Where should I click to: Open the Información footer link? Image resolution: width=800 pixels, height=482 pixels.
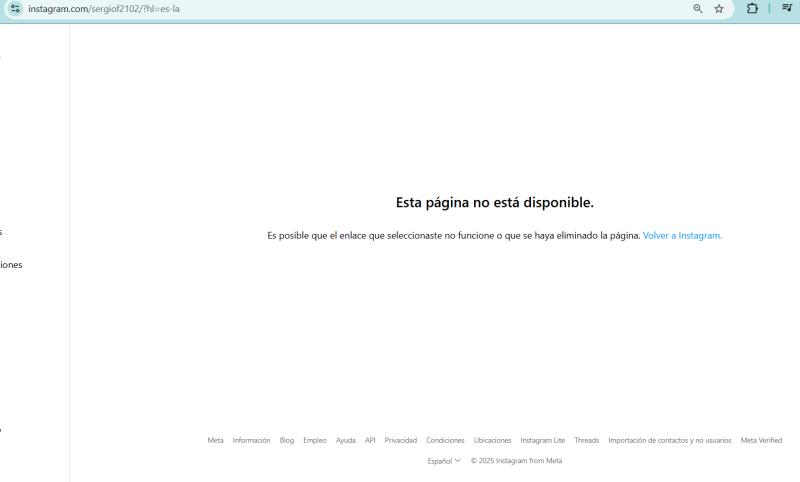(x=252, y=440)
